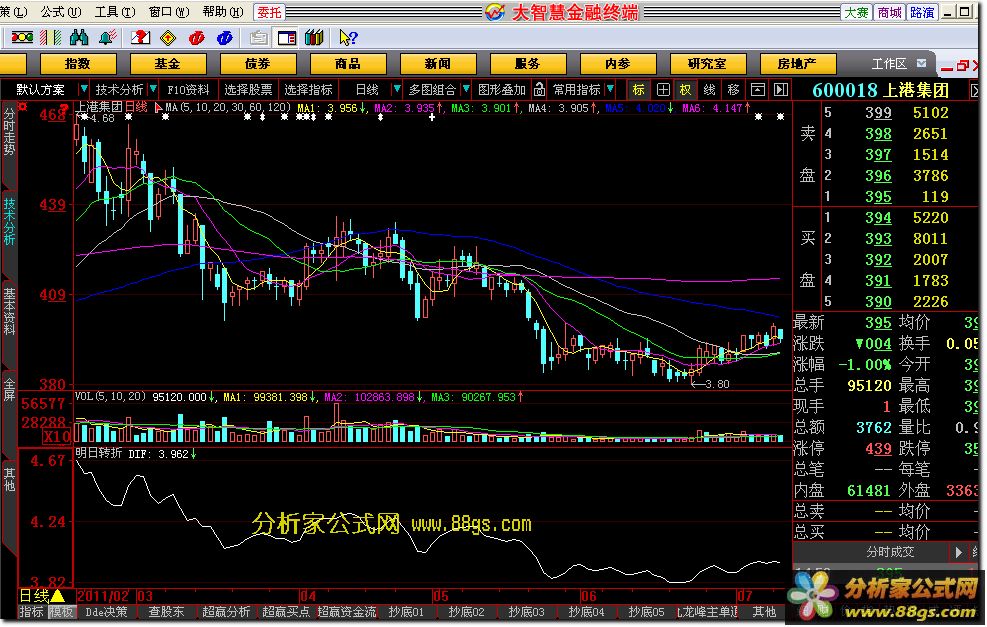
Task: Click the traffic light toolbar icon
Action: coord(22,38)
